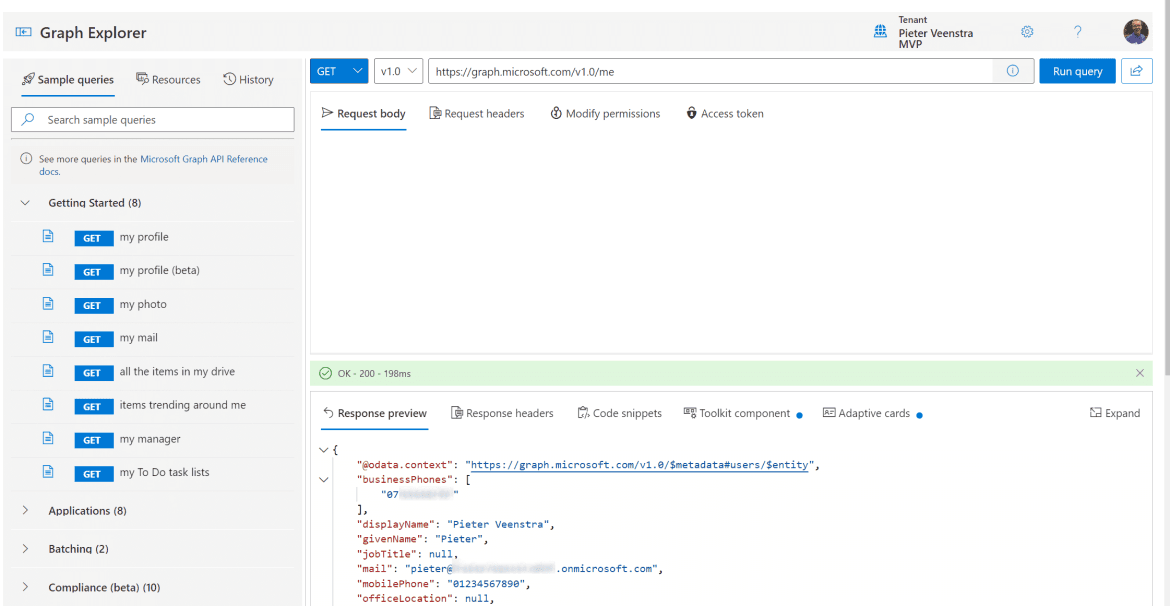The width and height of the screenshot is (1170, 606).
Task: Open the Access token tab
Action: [x=725, y=113]
